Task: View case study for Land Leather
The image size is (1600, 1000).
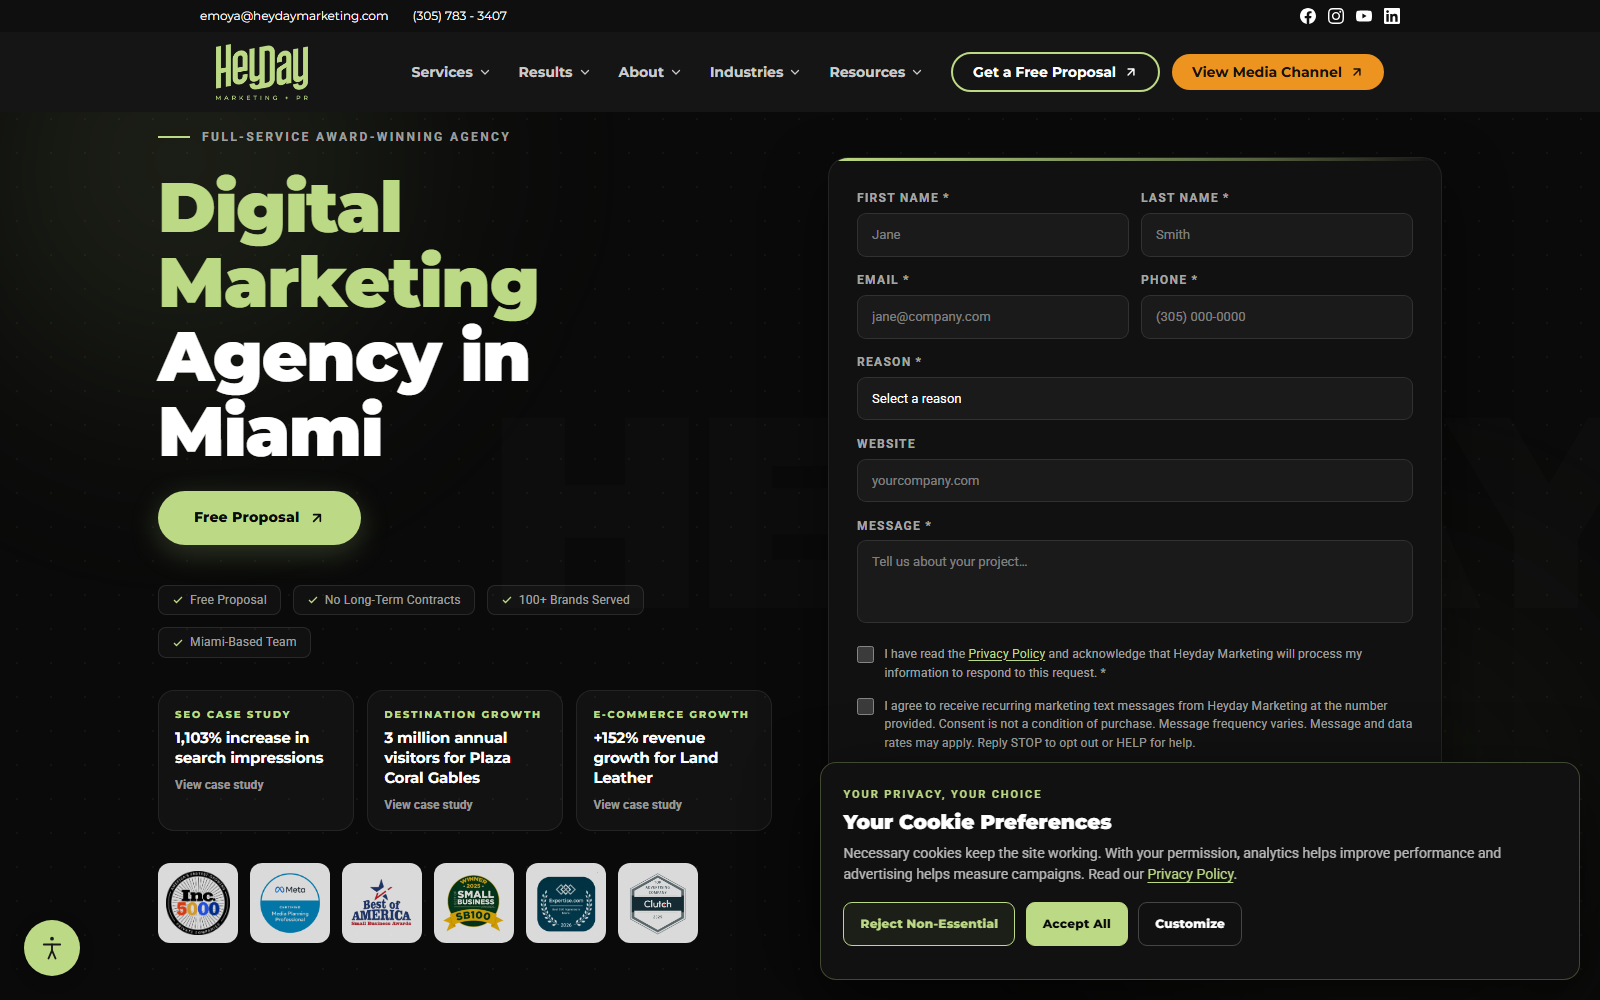Action: tap(637, 805)
